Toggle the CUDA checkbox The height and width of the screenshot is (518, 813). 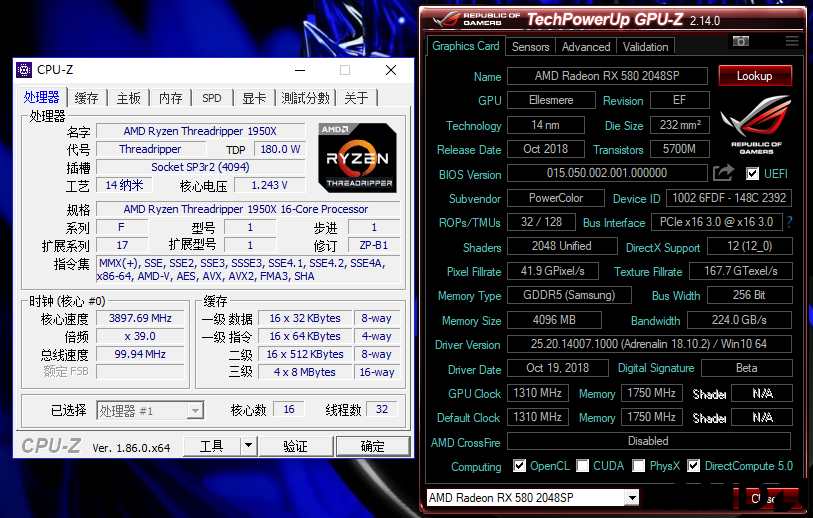click(x=583, y=466)
